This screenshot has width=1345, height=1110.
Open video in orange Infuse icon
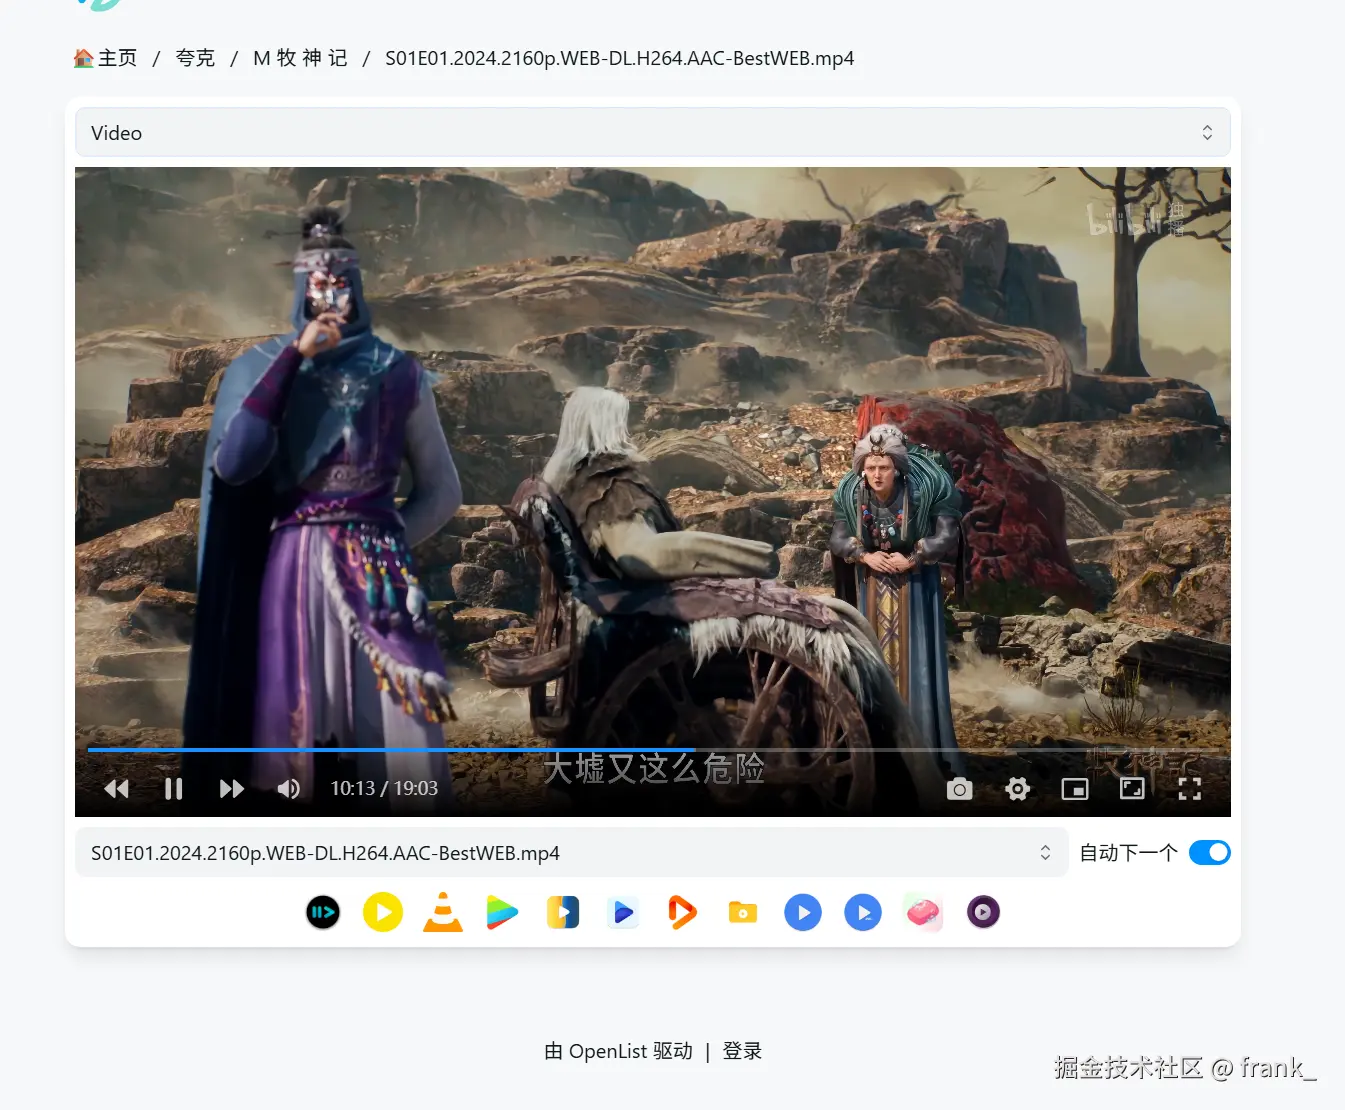(x=683, y=912)
